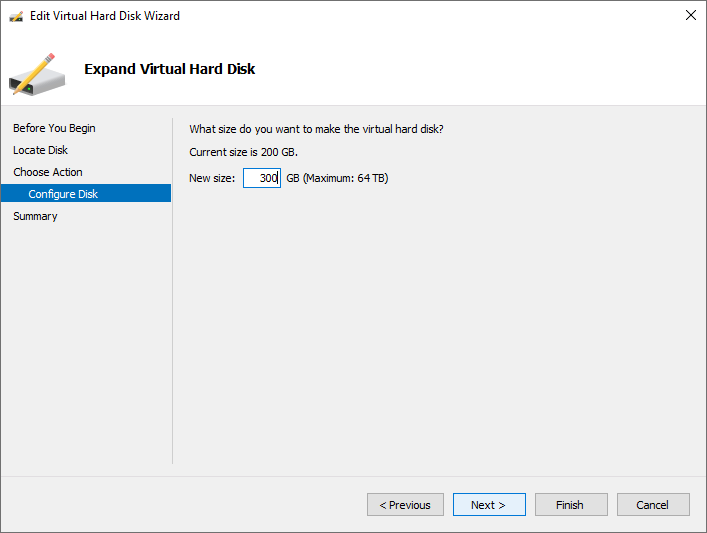Close the Edit Virtual Hard Disk Wizard
The image size is (707, 533).
click(690, 16)
